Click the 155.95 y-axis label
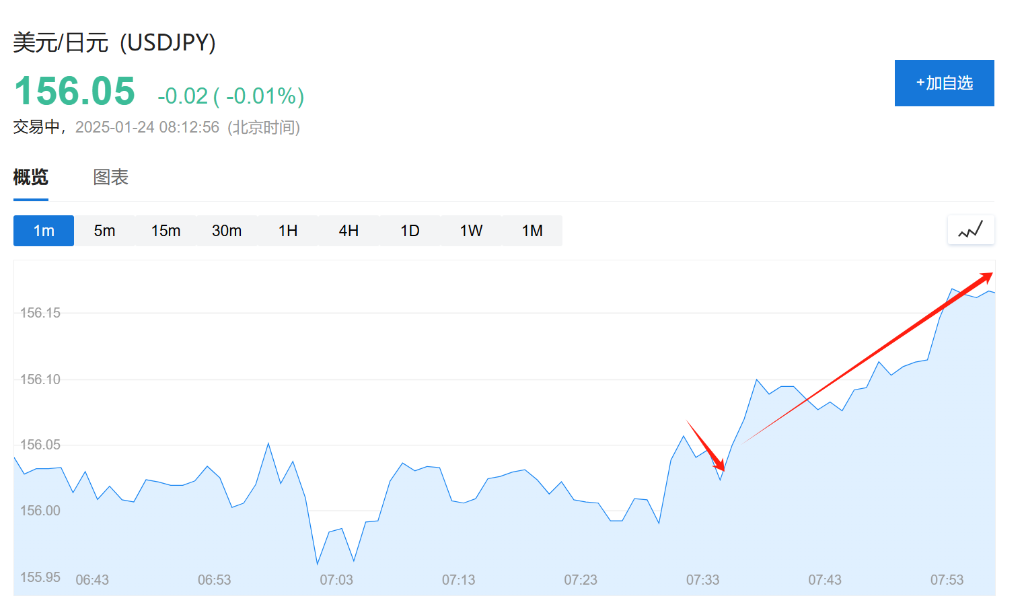 click(40, 577)
